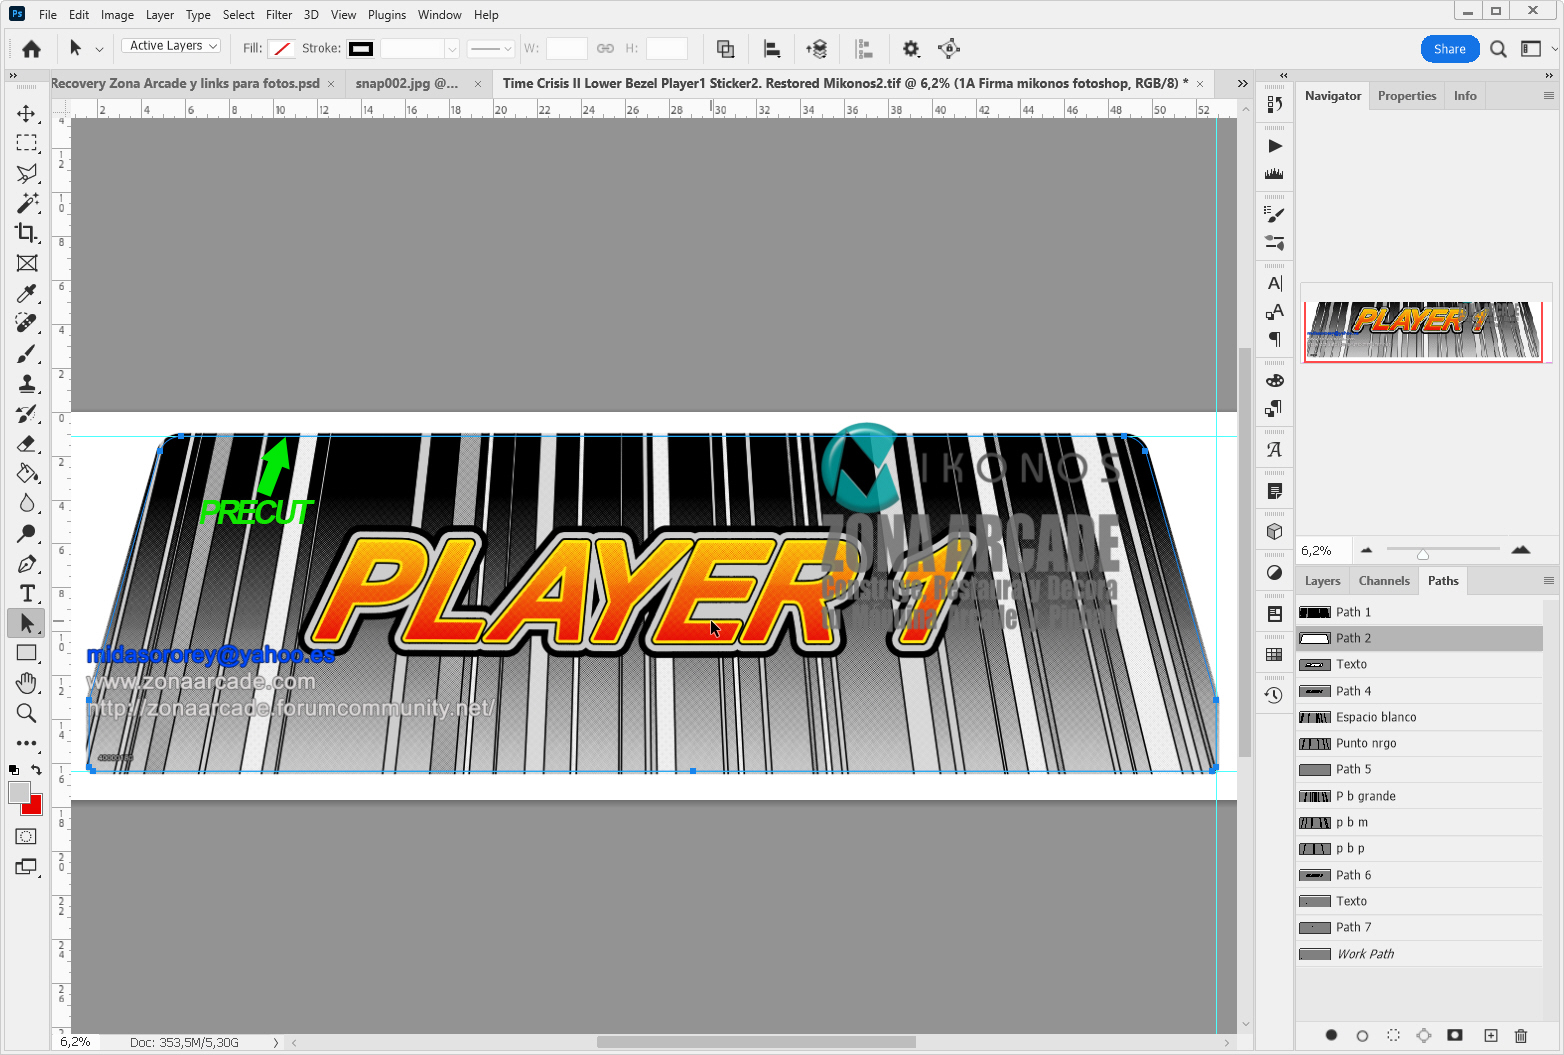This screenshot has height=1055, width=1564.
Task: Switch to the Layers tab
Action: [1322, 581]
